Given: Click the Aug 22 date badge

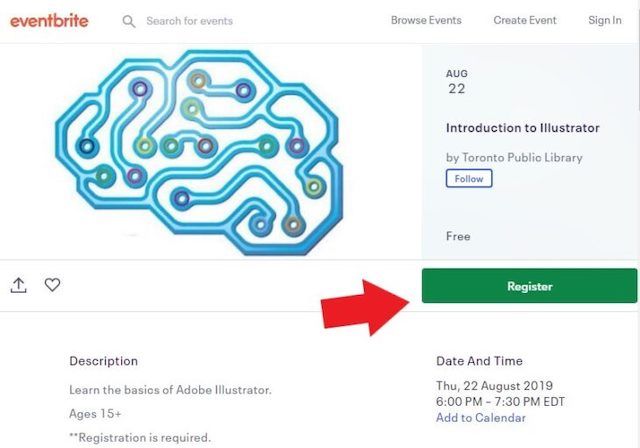Looking at the screenshot, I should 457,82.
